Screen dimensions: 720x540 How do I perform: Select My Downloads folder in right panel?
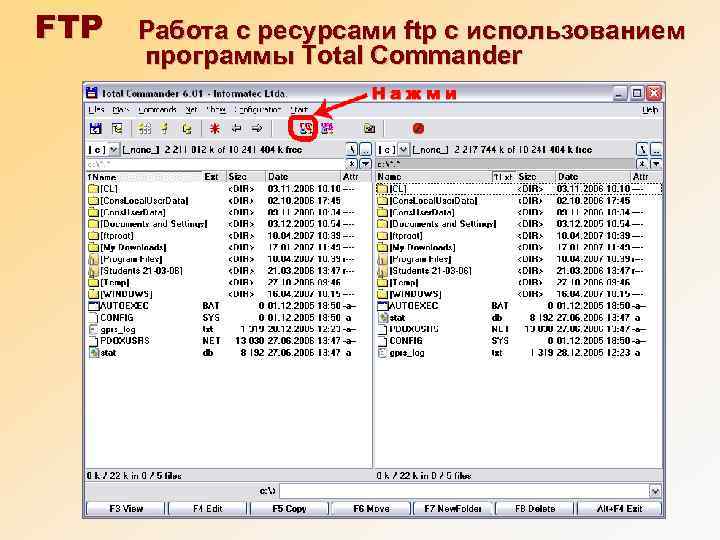416,247
